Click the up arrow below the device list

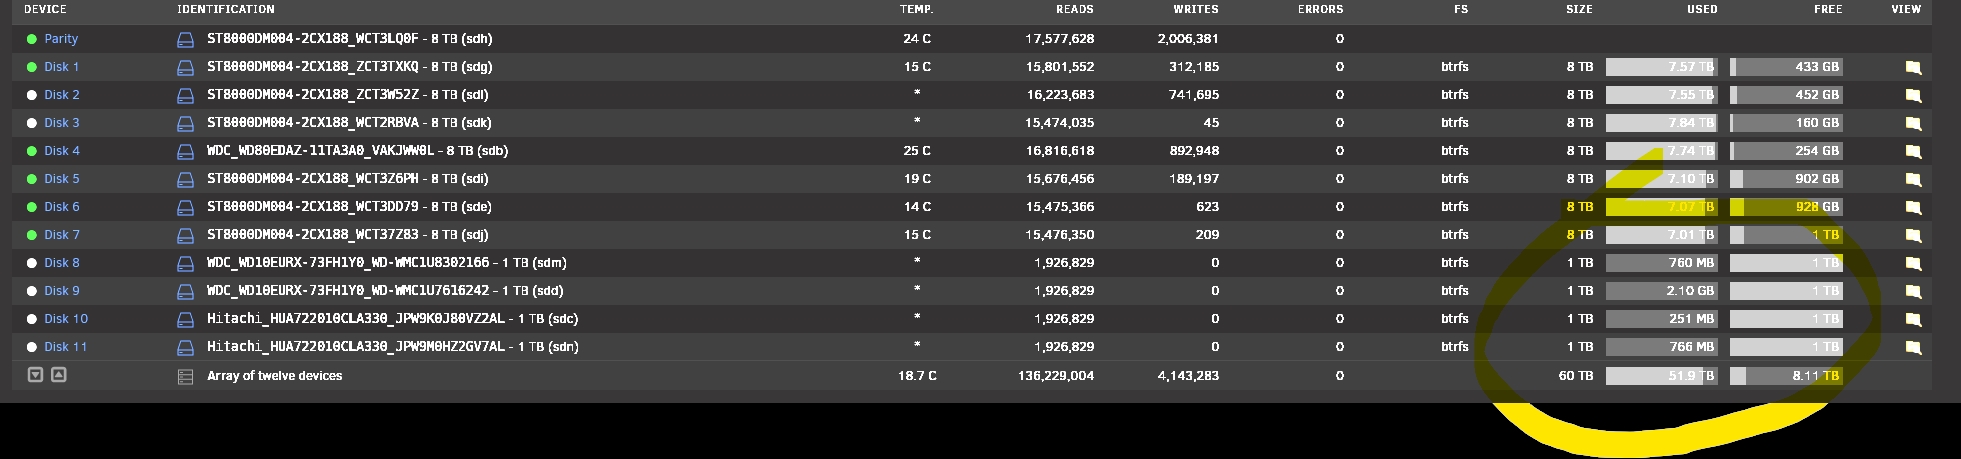[59, 375]
